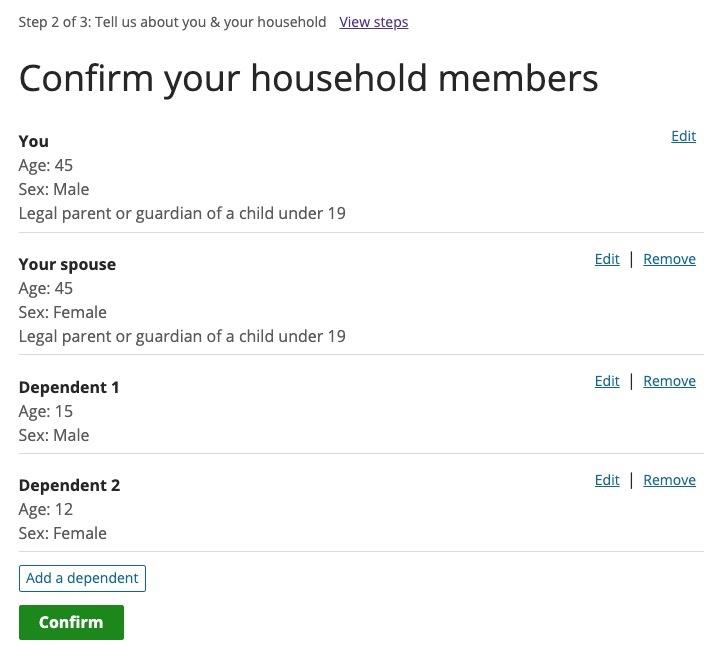Click the Confirm your household members heading
Screen dimensions: 715x654
308,78
